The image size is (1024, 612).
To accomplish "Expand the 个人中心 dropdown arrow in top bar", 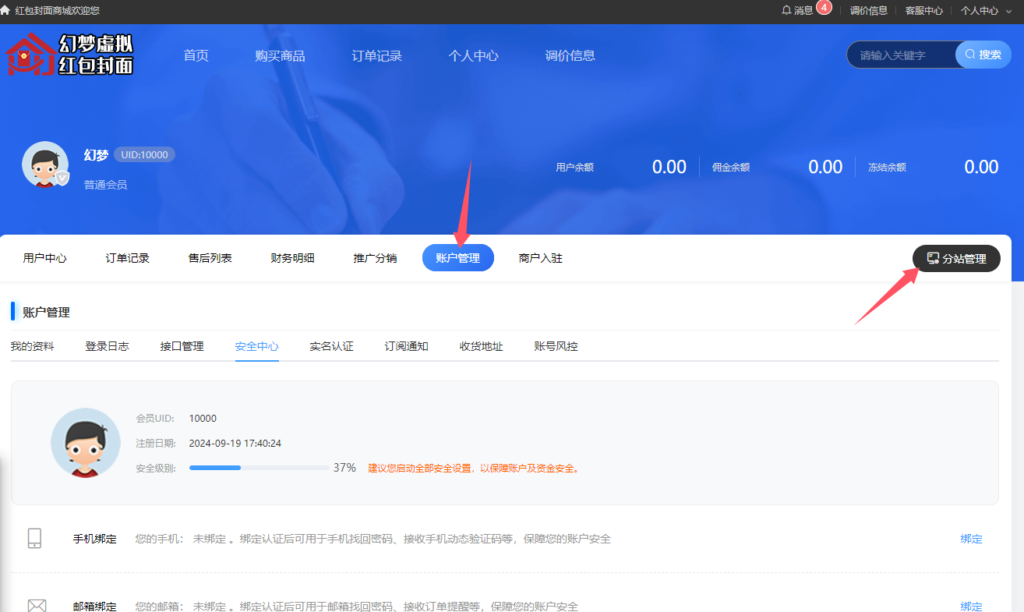I will (x=1009, y=11).
